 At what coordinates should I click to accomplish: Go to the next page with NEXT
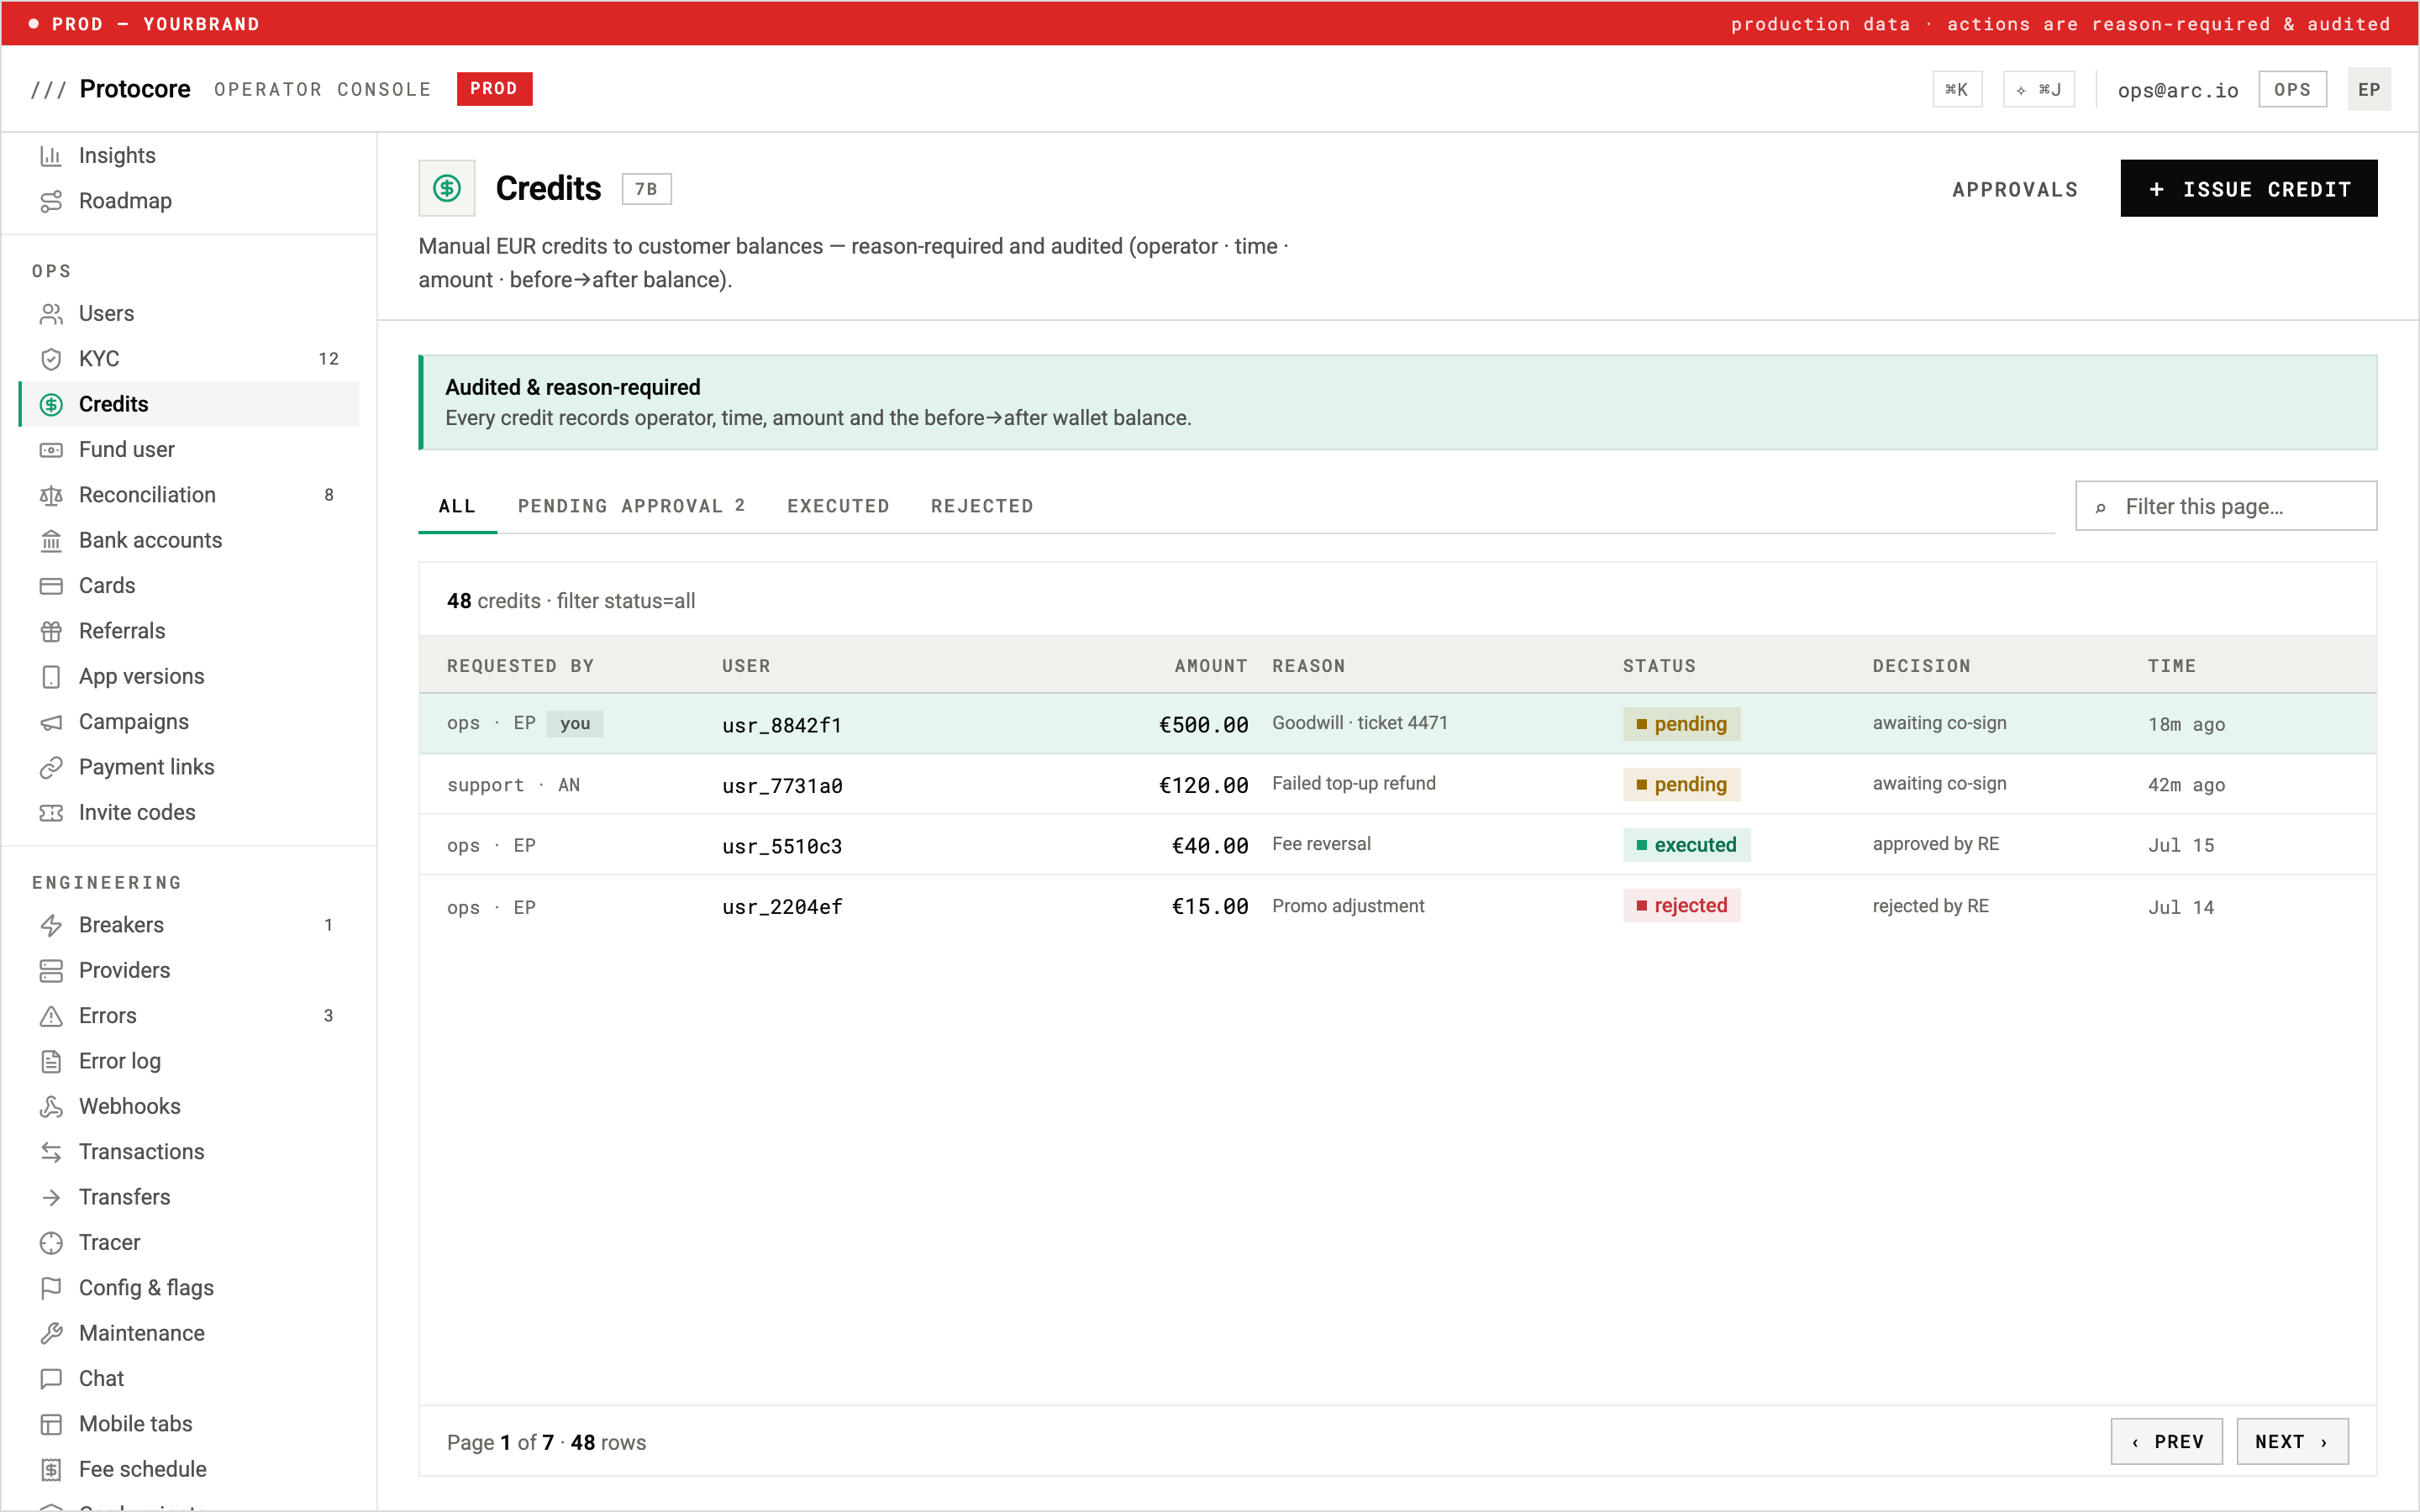pyautogui.click(x=2292, y=1442)
